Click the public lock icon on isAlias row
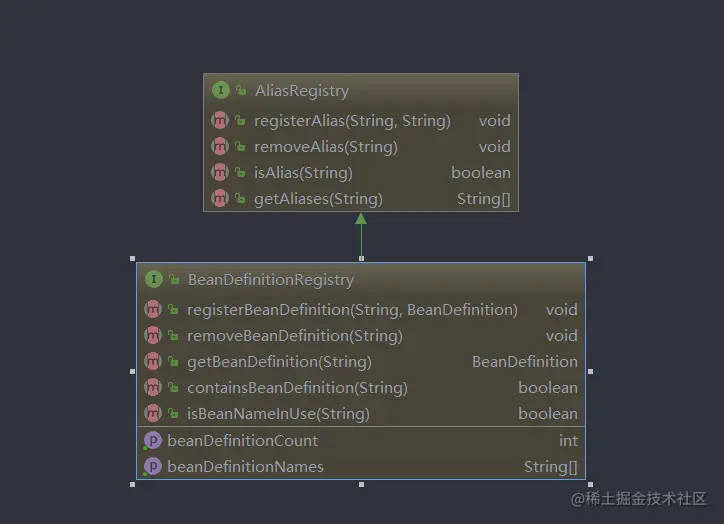This screenshot has width=724, height=524. click(x=240, y=172)
